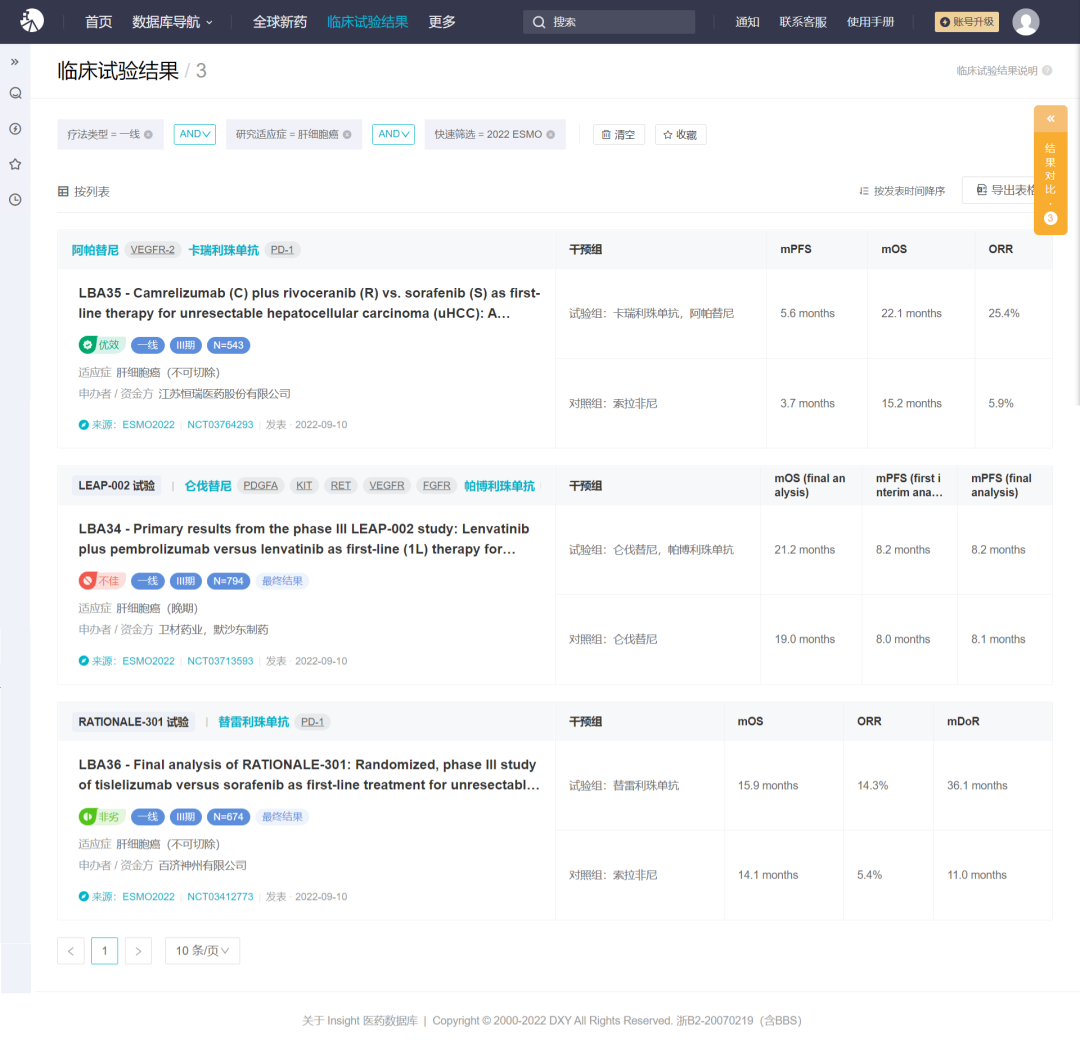The image size is (1080, 1049).
Task: Open 联系客服 in the navbar
Action: [803, 22]
